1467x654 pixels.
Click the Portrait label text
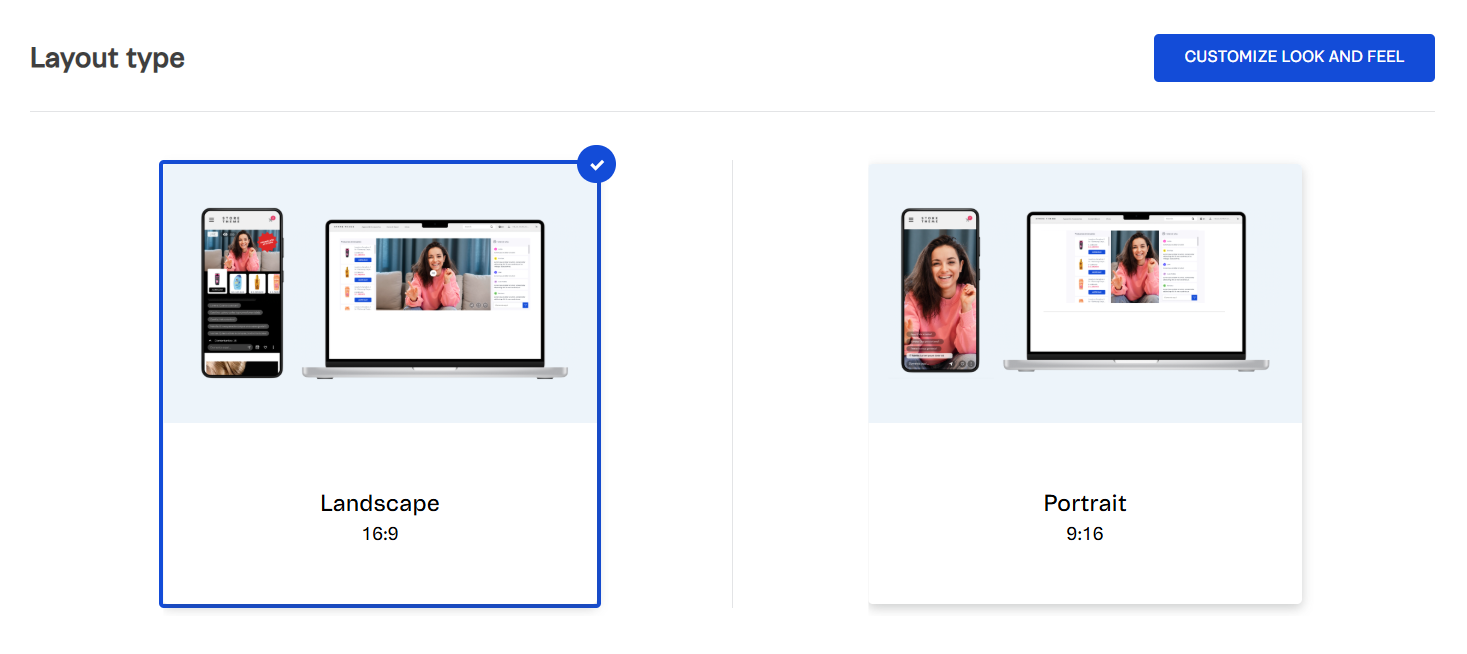[x=1085, y=503]
